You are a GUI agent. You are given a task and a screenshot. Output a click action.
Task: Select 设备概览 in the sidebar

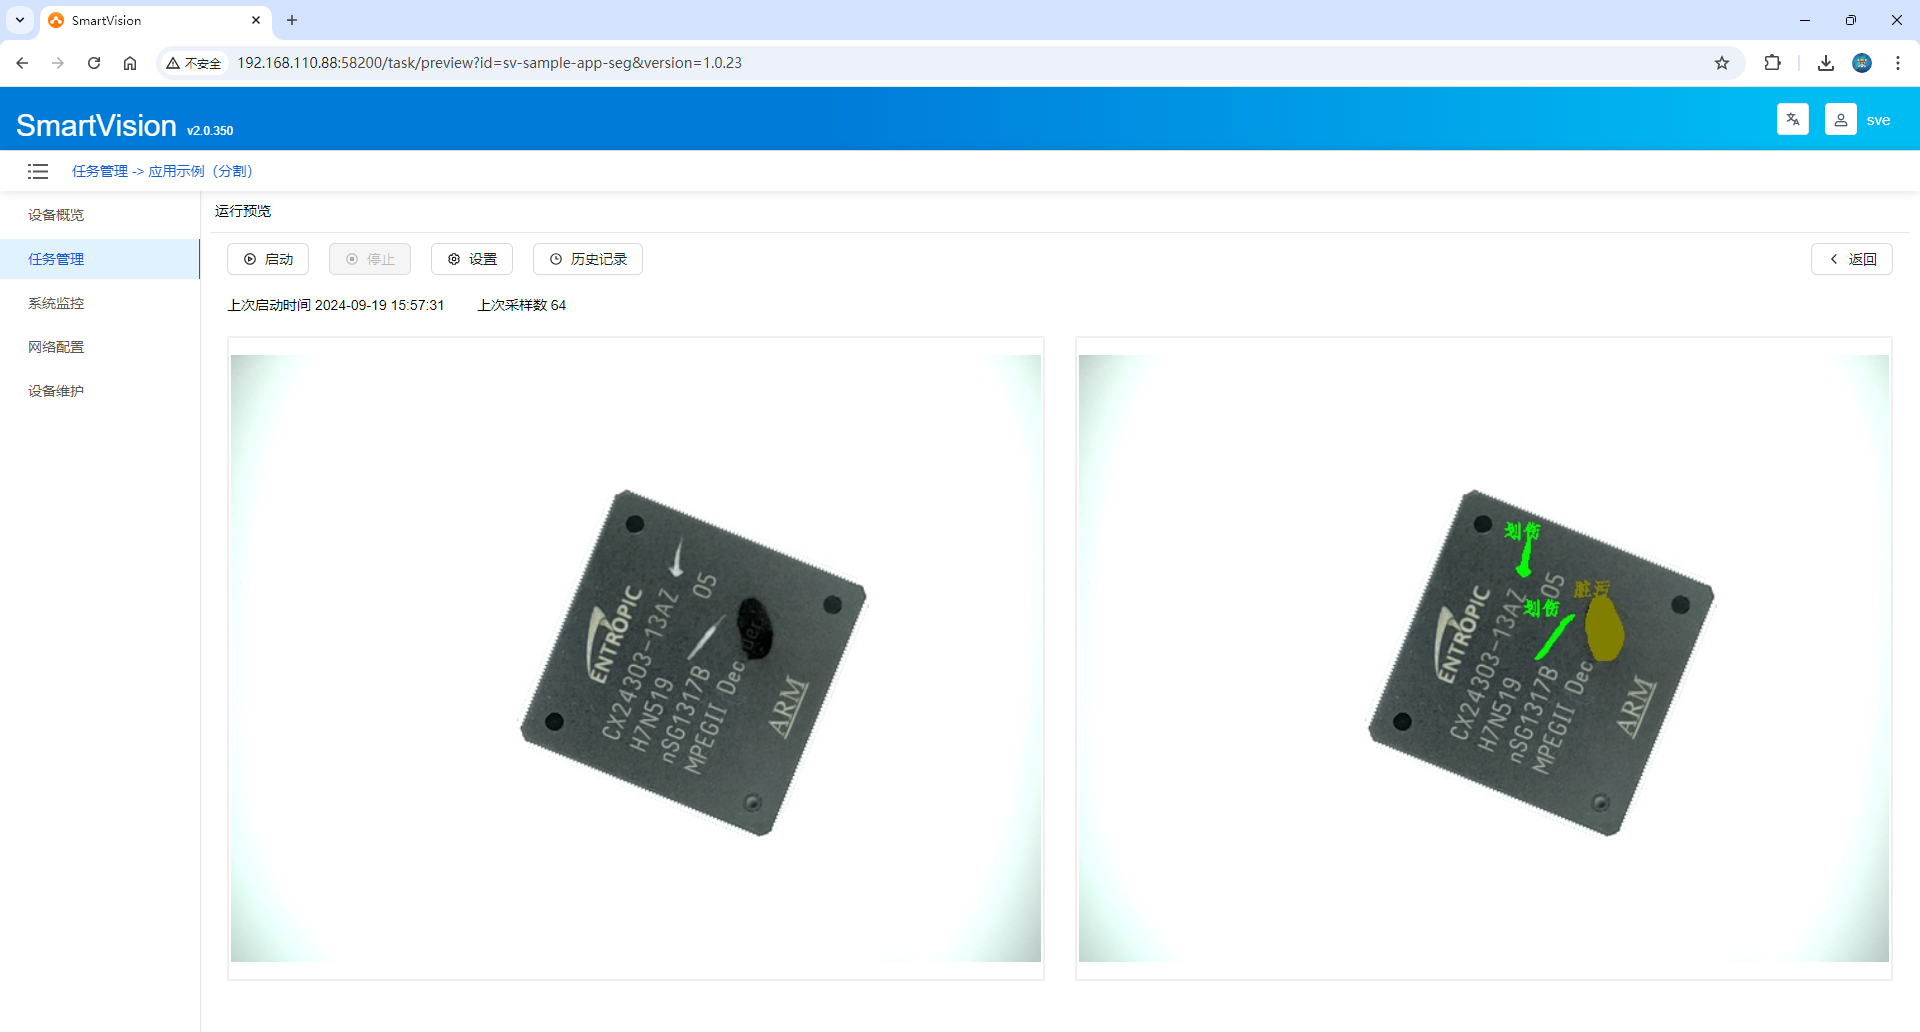(x=100, y=215)
